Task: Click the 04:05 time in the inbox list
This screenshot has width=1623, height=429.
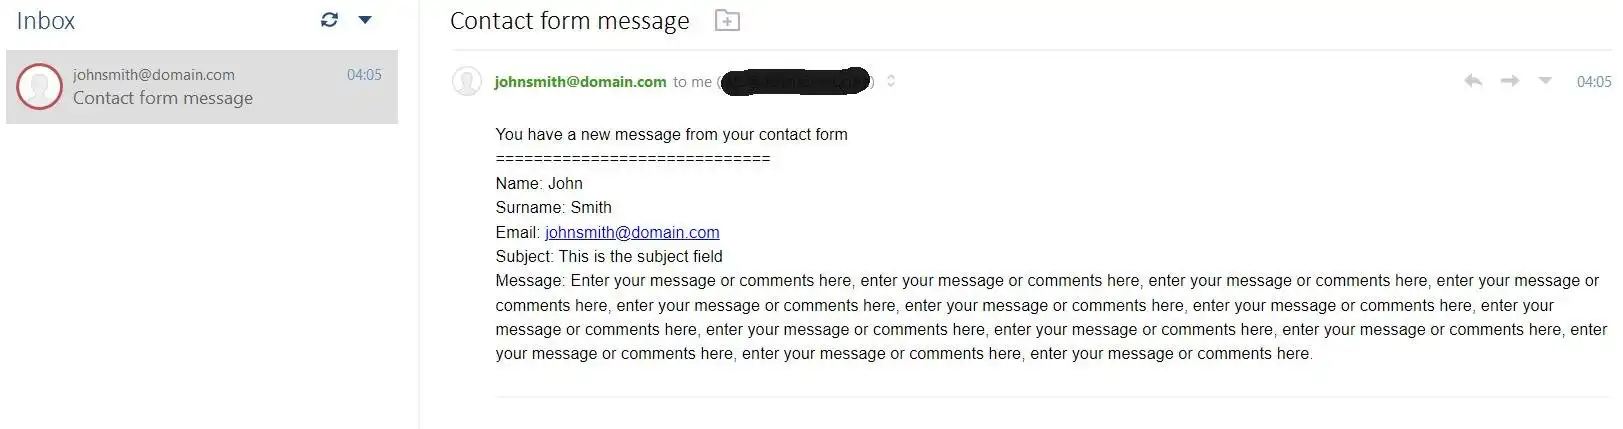Action: click(x=364, y=75)
